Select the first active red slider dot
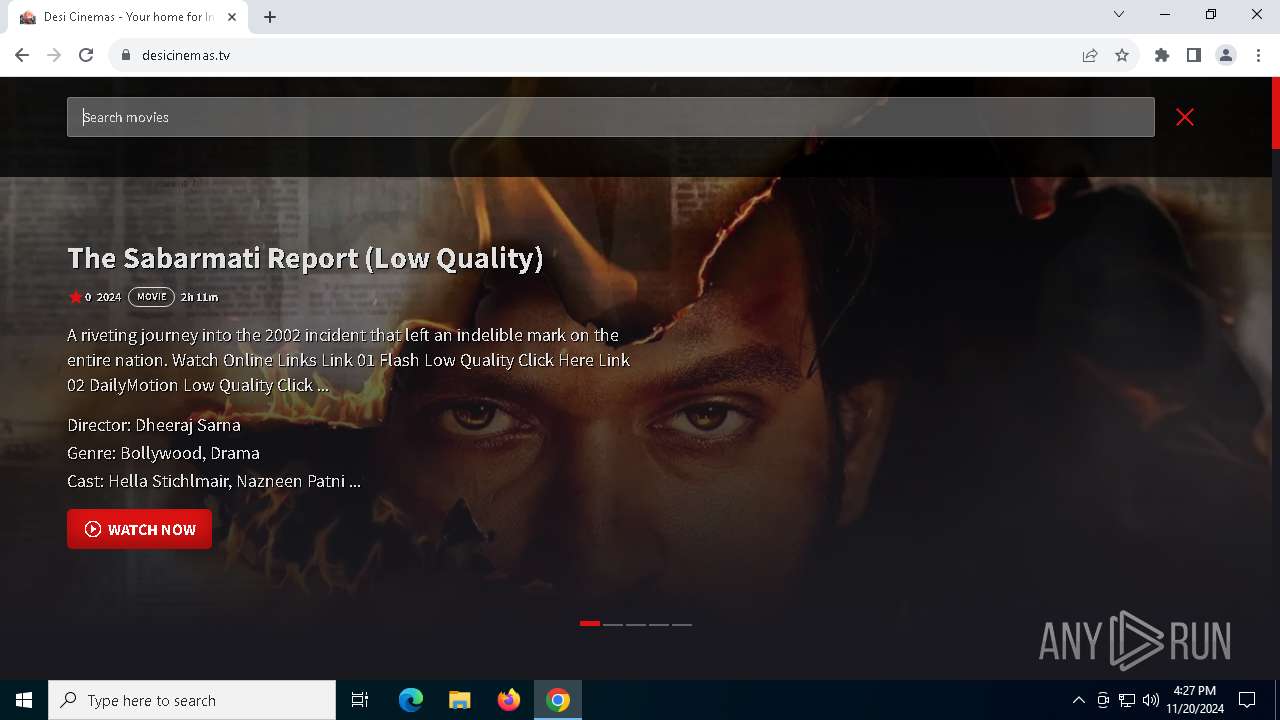 tap(590, 624)
